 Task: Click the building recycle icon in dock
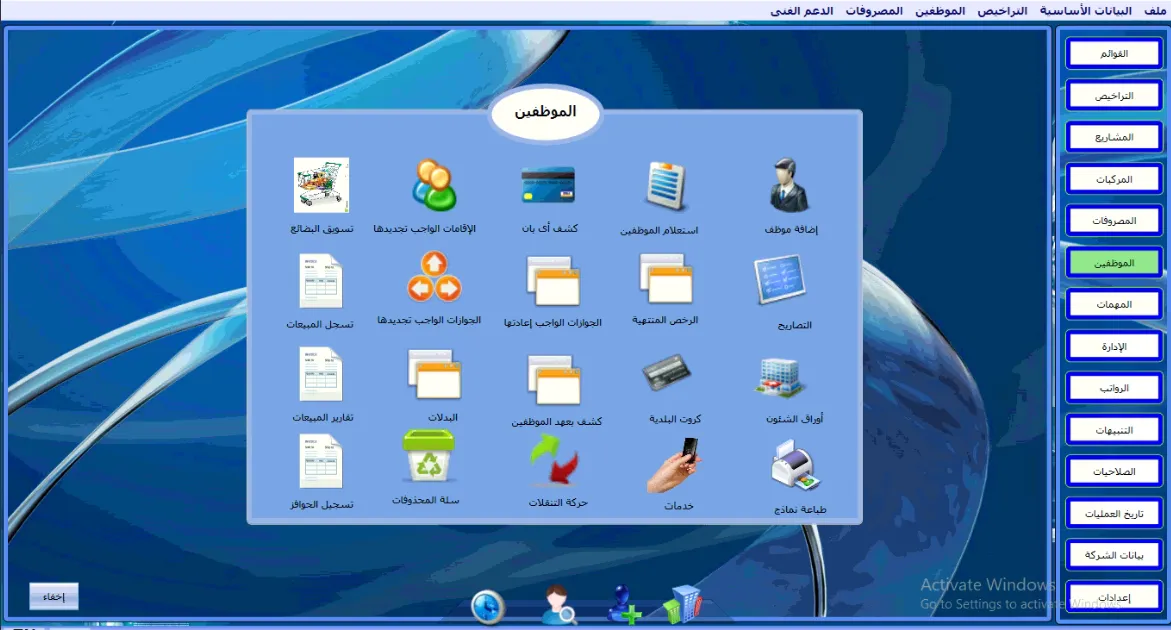pyautogui.click(x=683, y=605)
